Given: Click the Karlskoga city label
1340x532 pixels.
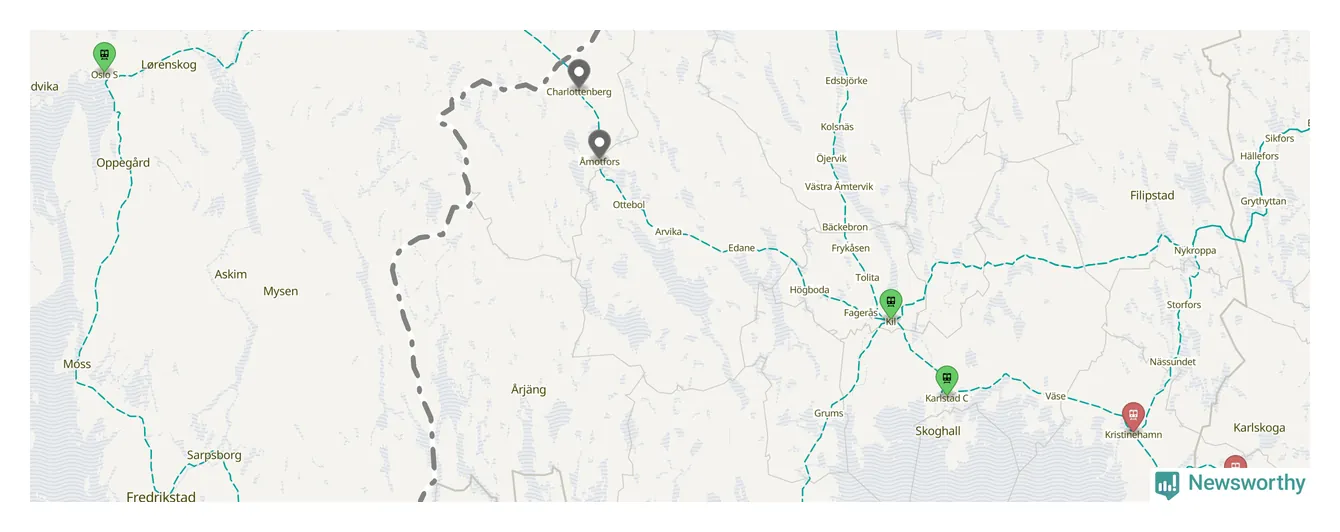Looking at the screenshot, I should pyautogui.click(x=1259, y=428).
